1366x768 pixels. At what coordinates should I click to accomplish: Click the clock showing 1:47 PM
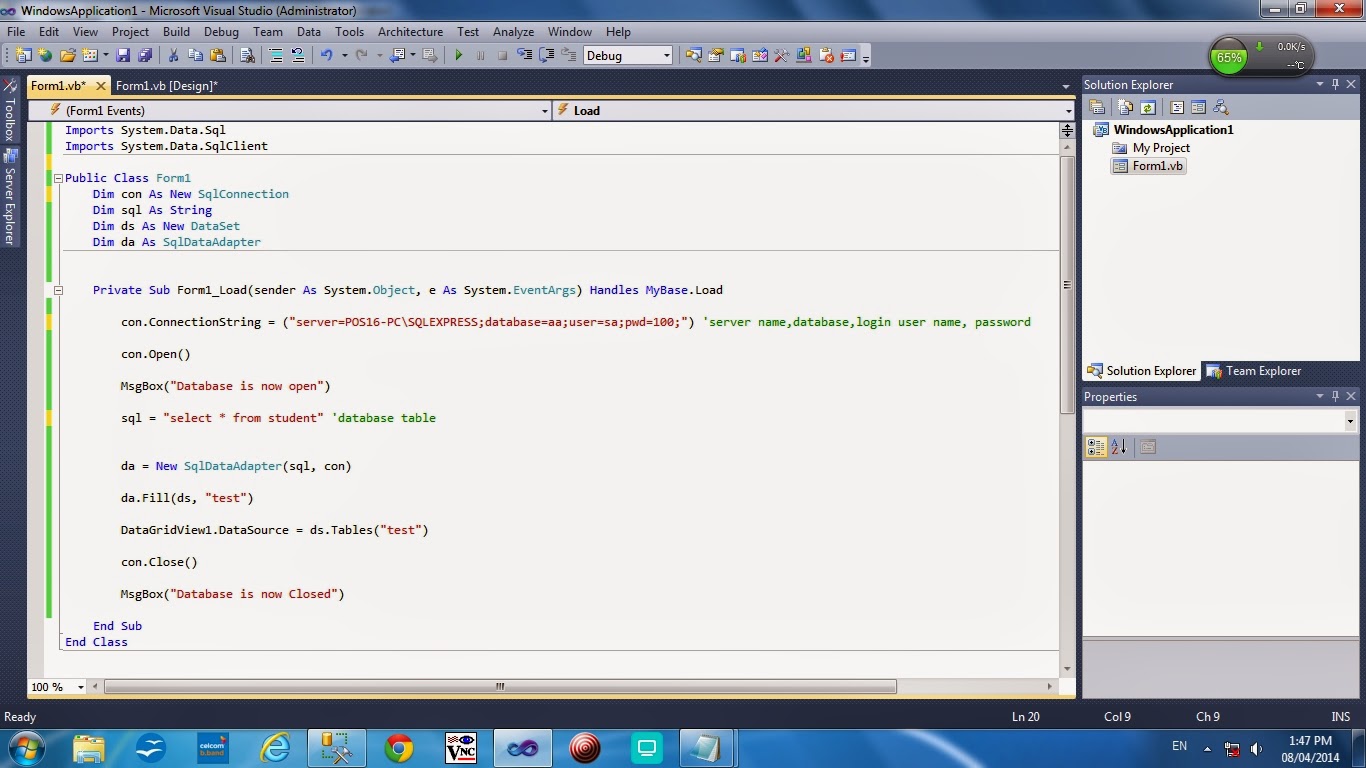click(x=1309, y=741)
